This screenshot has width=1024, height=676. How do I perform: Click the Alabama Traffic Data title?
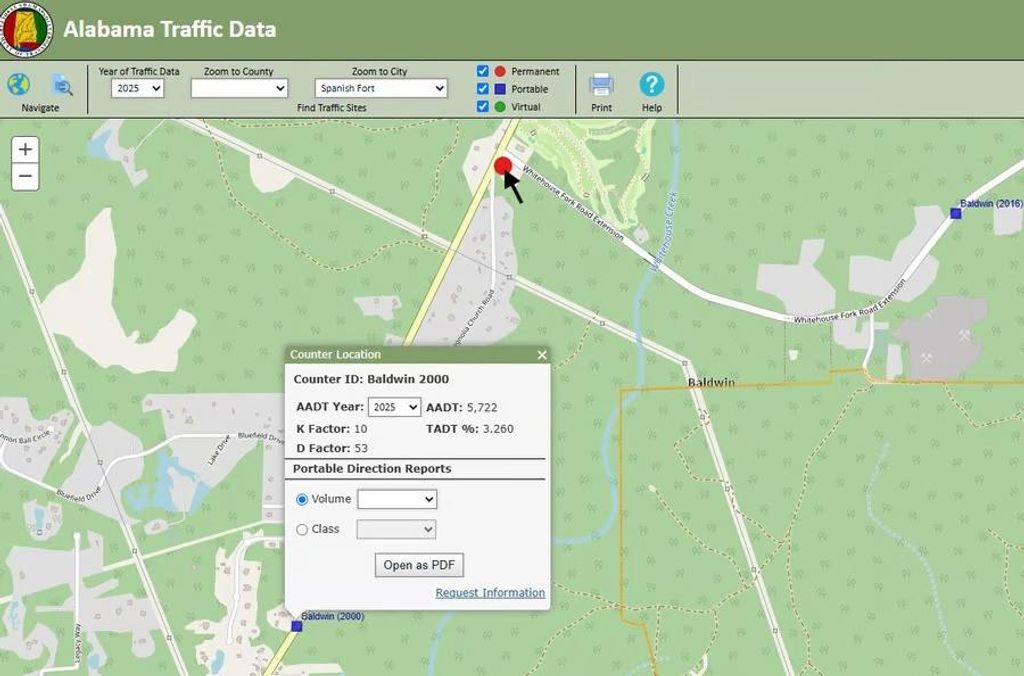coord(170,29)
